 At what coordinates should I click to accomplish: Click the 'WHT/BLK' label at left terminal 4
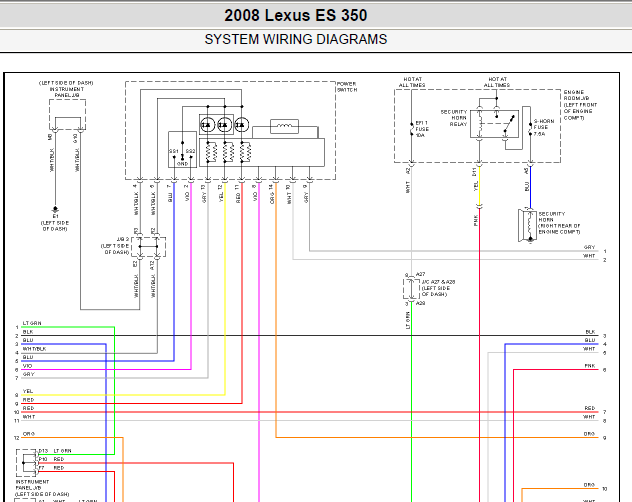(x=34, y=349)
